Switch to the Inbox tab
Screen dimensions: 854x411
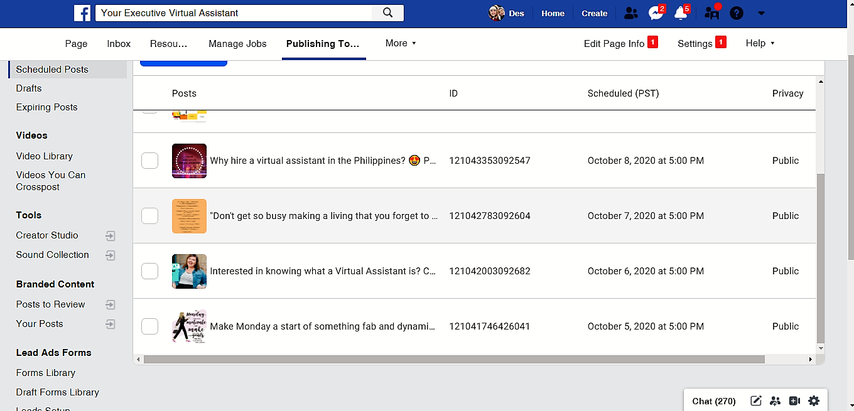(x=118, y=44)
